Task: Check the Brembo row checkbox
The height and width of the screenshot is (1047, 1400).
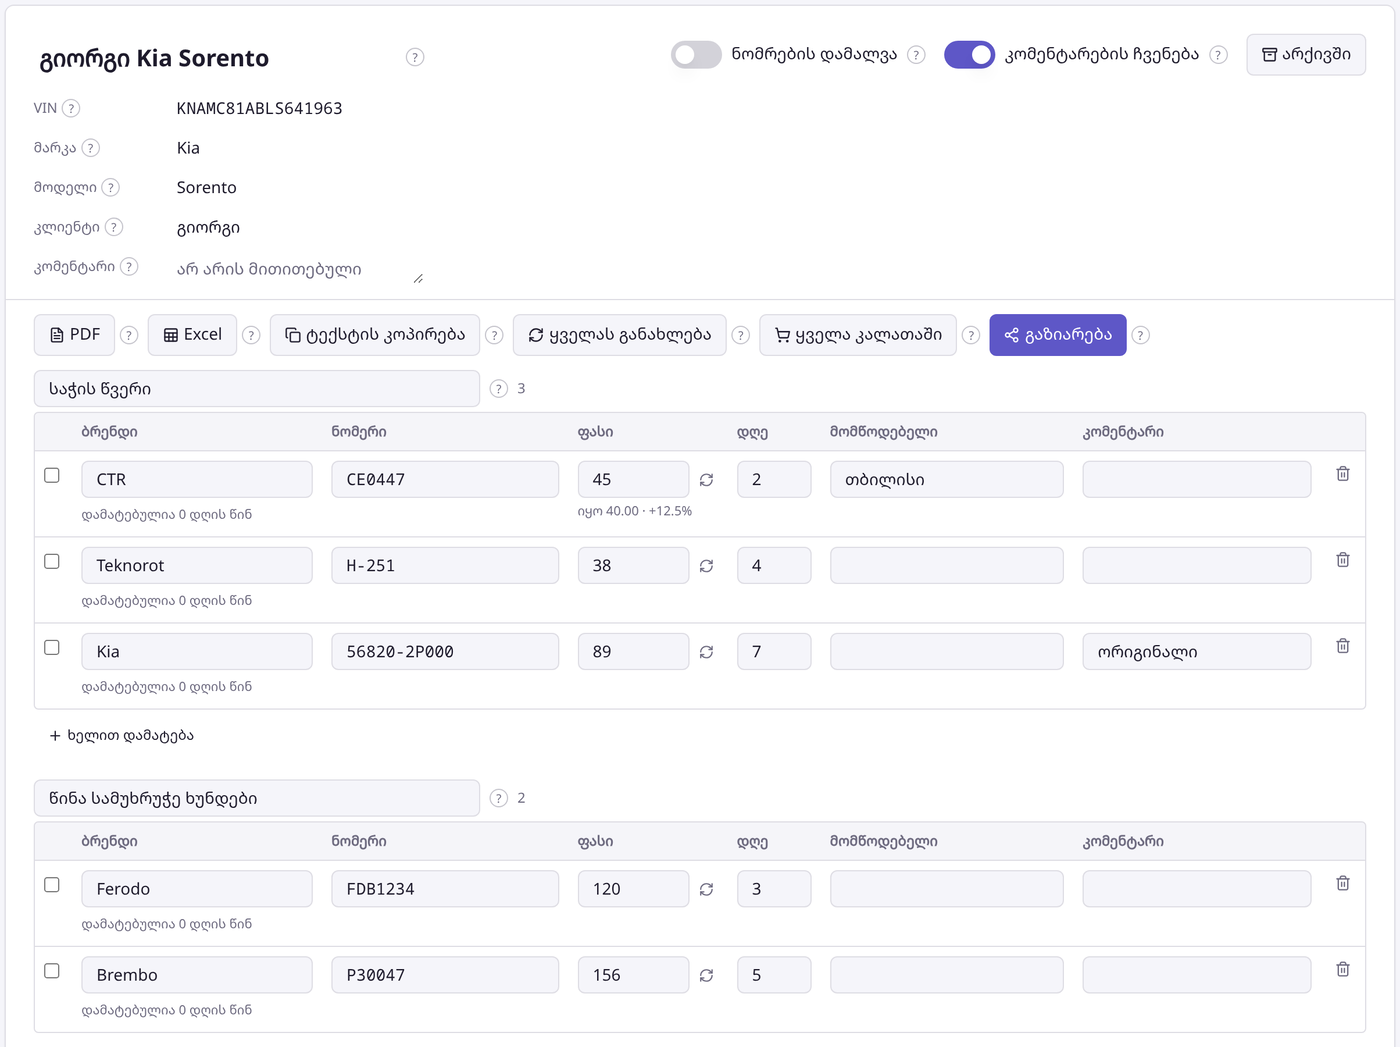Action: point(52,970)
